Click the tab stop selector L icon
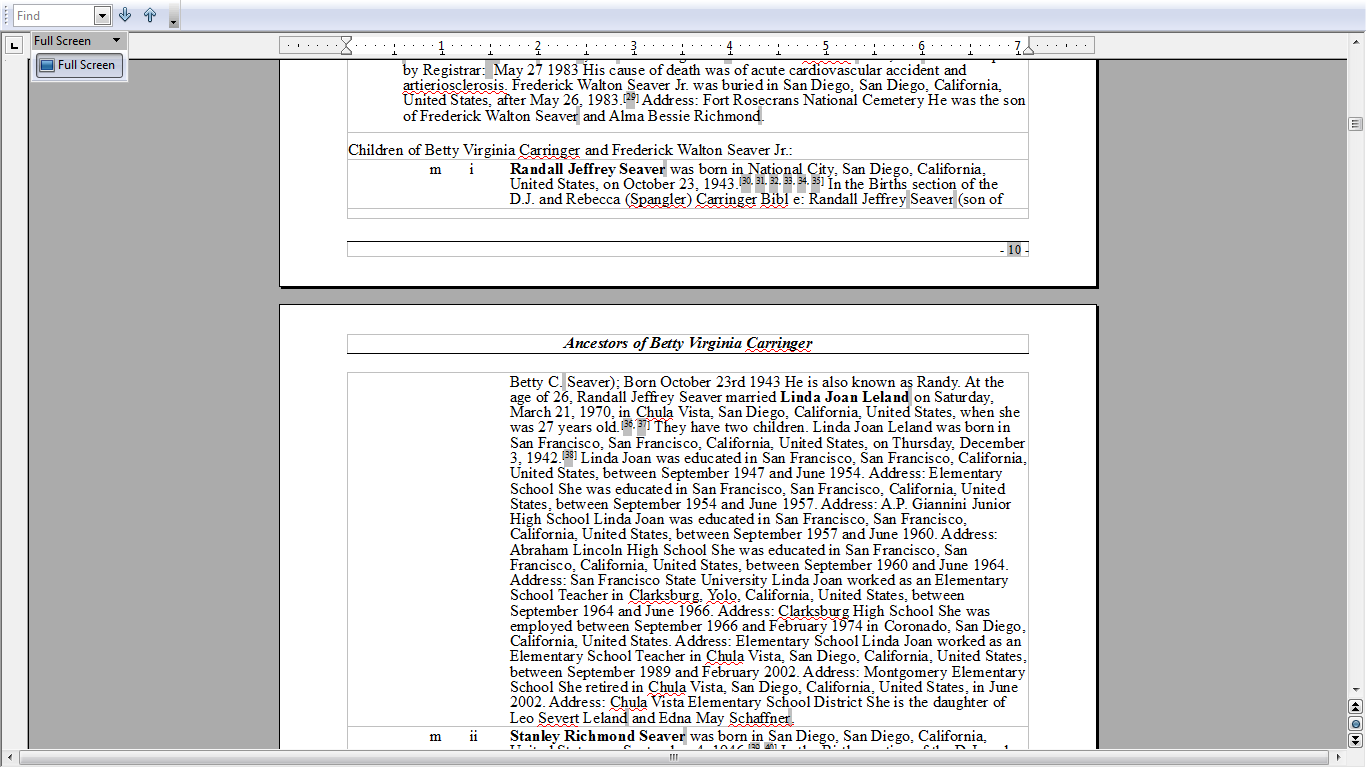1366x768 pixels. [14, 45]
